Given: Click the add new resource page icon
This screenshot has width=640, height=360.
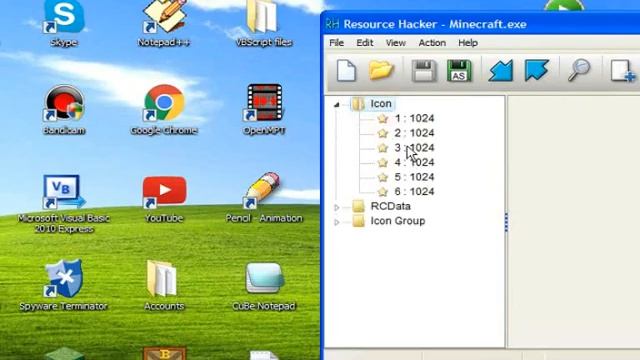Looking at the screenshot, I should [x=622, y=71].
